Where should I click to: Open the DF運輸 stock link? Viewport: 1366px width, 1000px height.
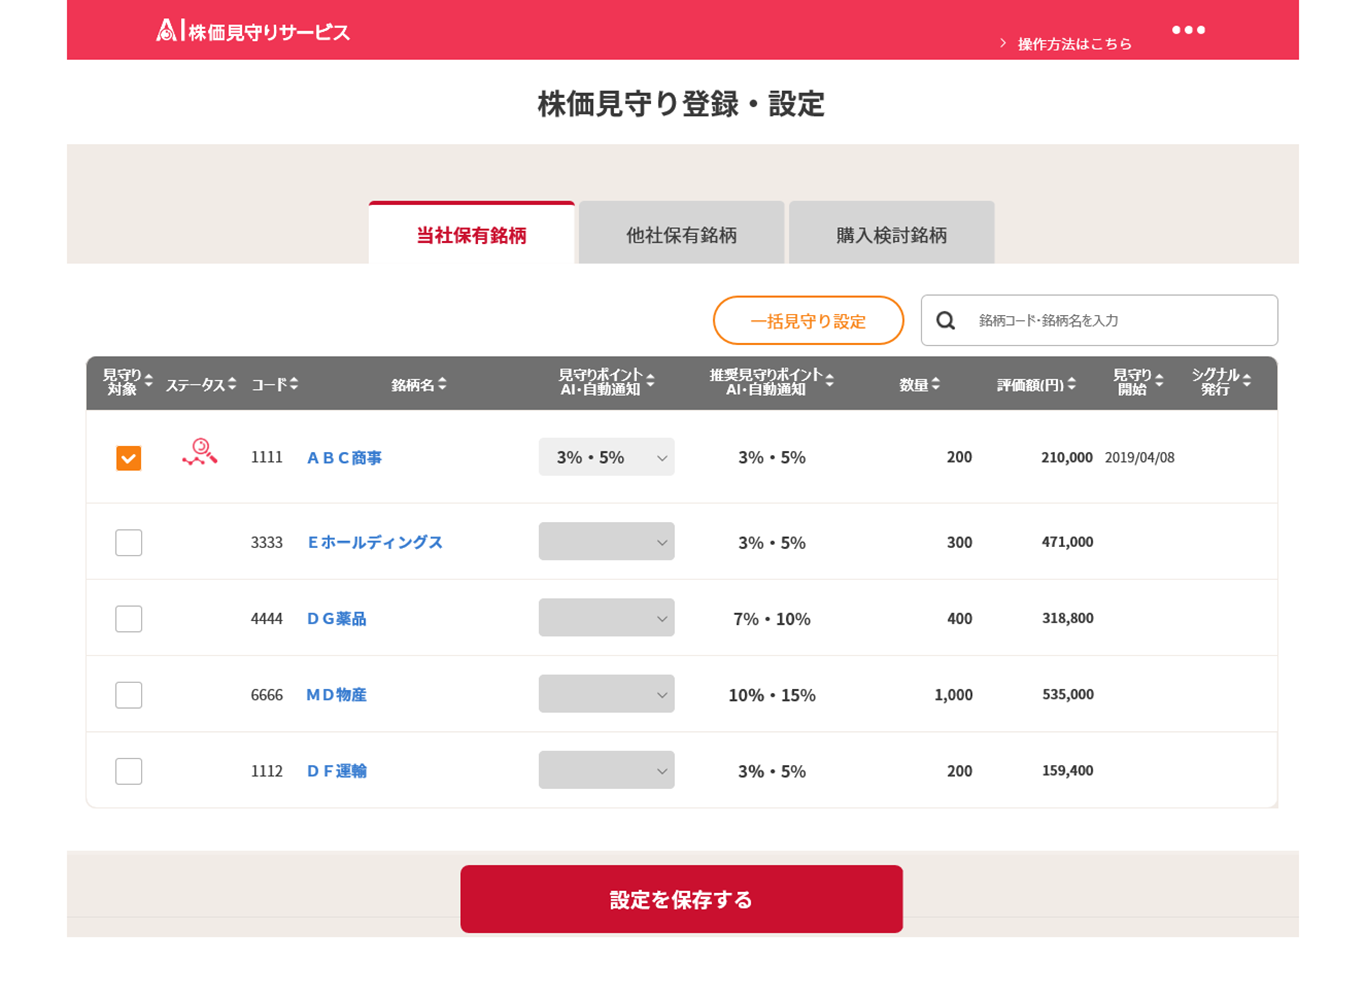pyautogui.click(x=336, y=771)
